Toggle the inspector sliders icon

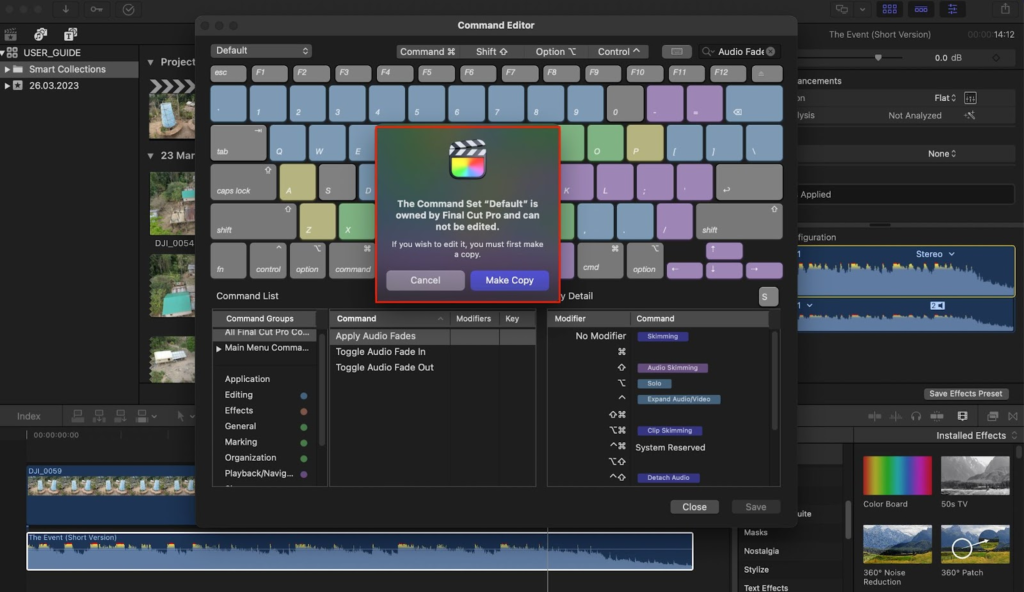click(x=952, y=9)
